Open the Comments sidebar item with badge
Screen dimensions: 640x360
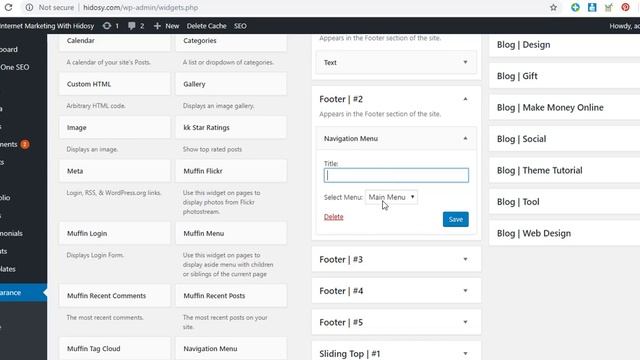pyautogui.click(x=15, y=144)
